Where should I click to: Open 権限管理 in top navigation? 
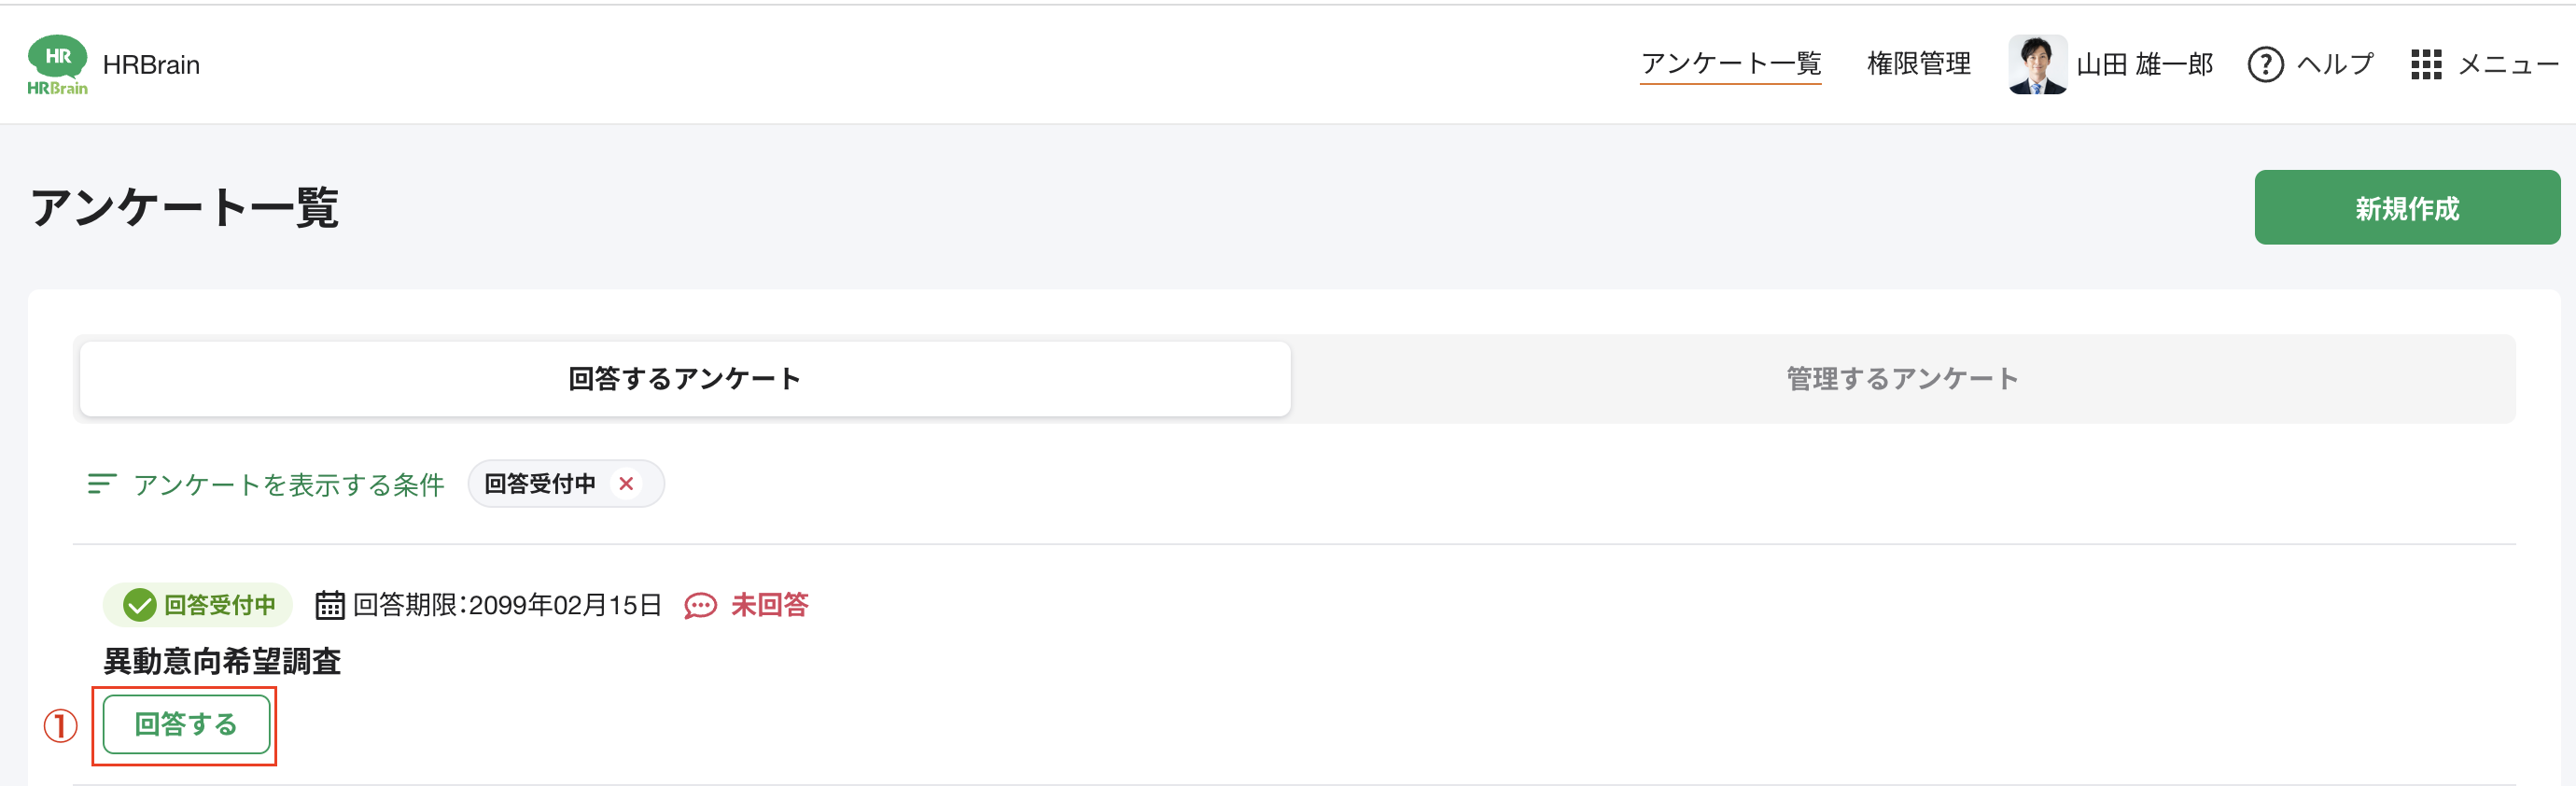coord(1918,65)
